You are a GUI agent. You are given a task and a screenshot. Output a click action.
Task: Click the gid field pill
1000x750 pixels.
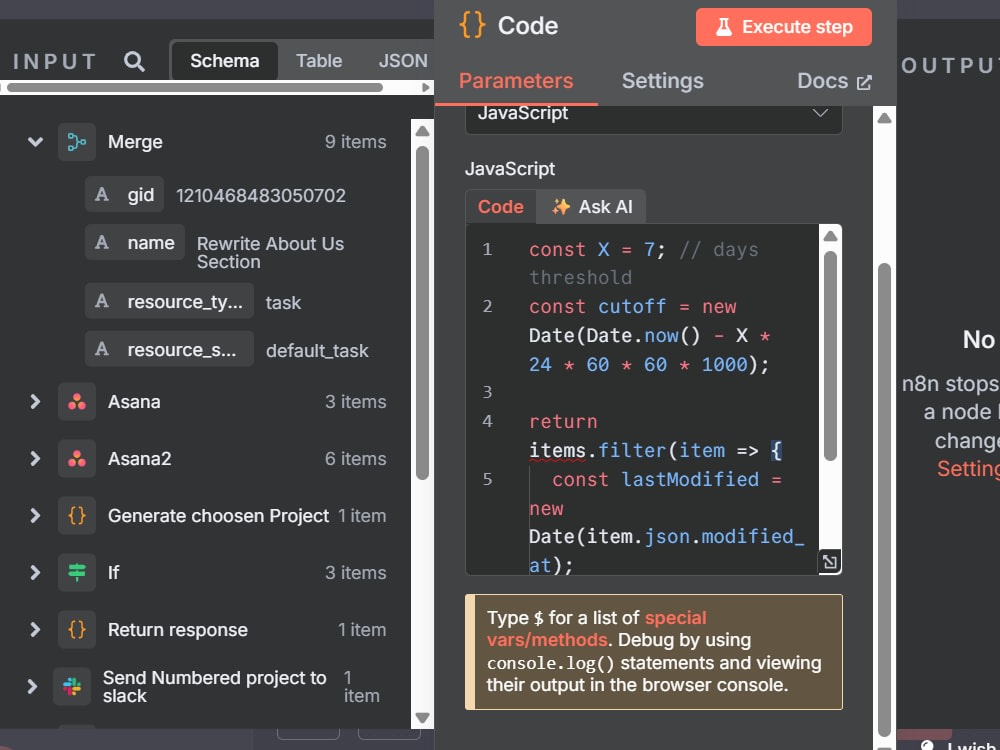[124, 195]
